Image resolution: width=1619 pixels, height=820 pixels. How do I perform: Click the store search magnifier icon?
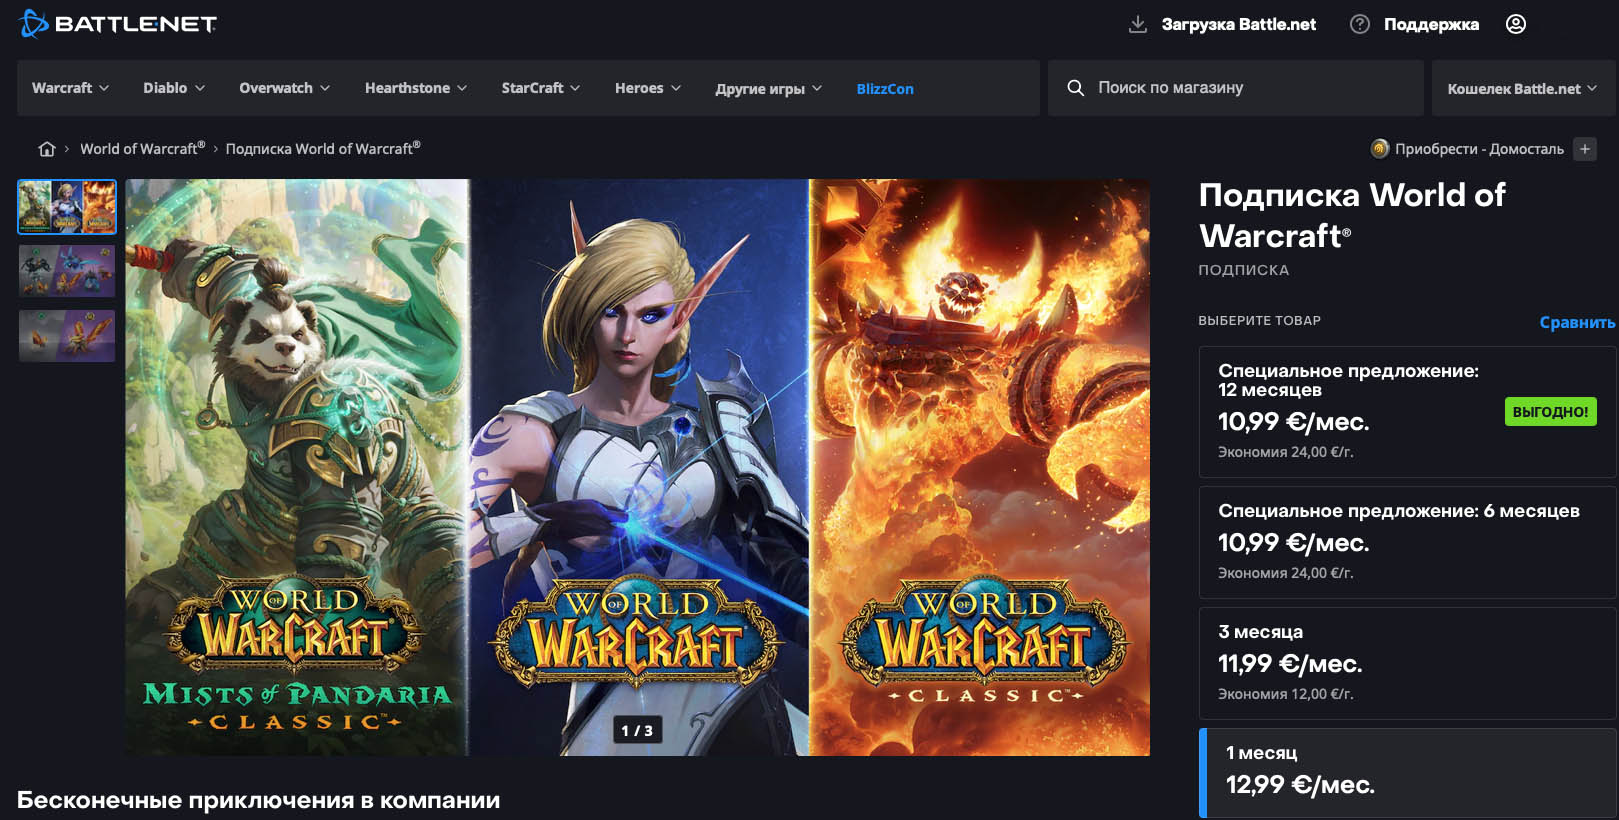coord(1075,88)
